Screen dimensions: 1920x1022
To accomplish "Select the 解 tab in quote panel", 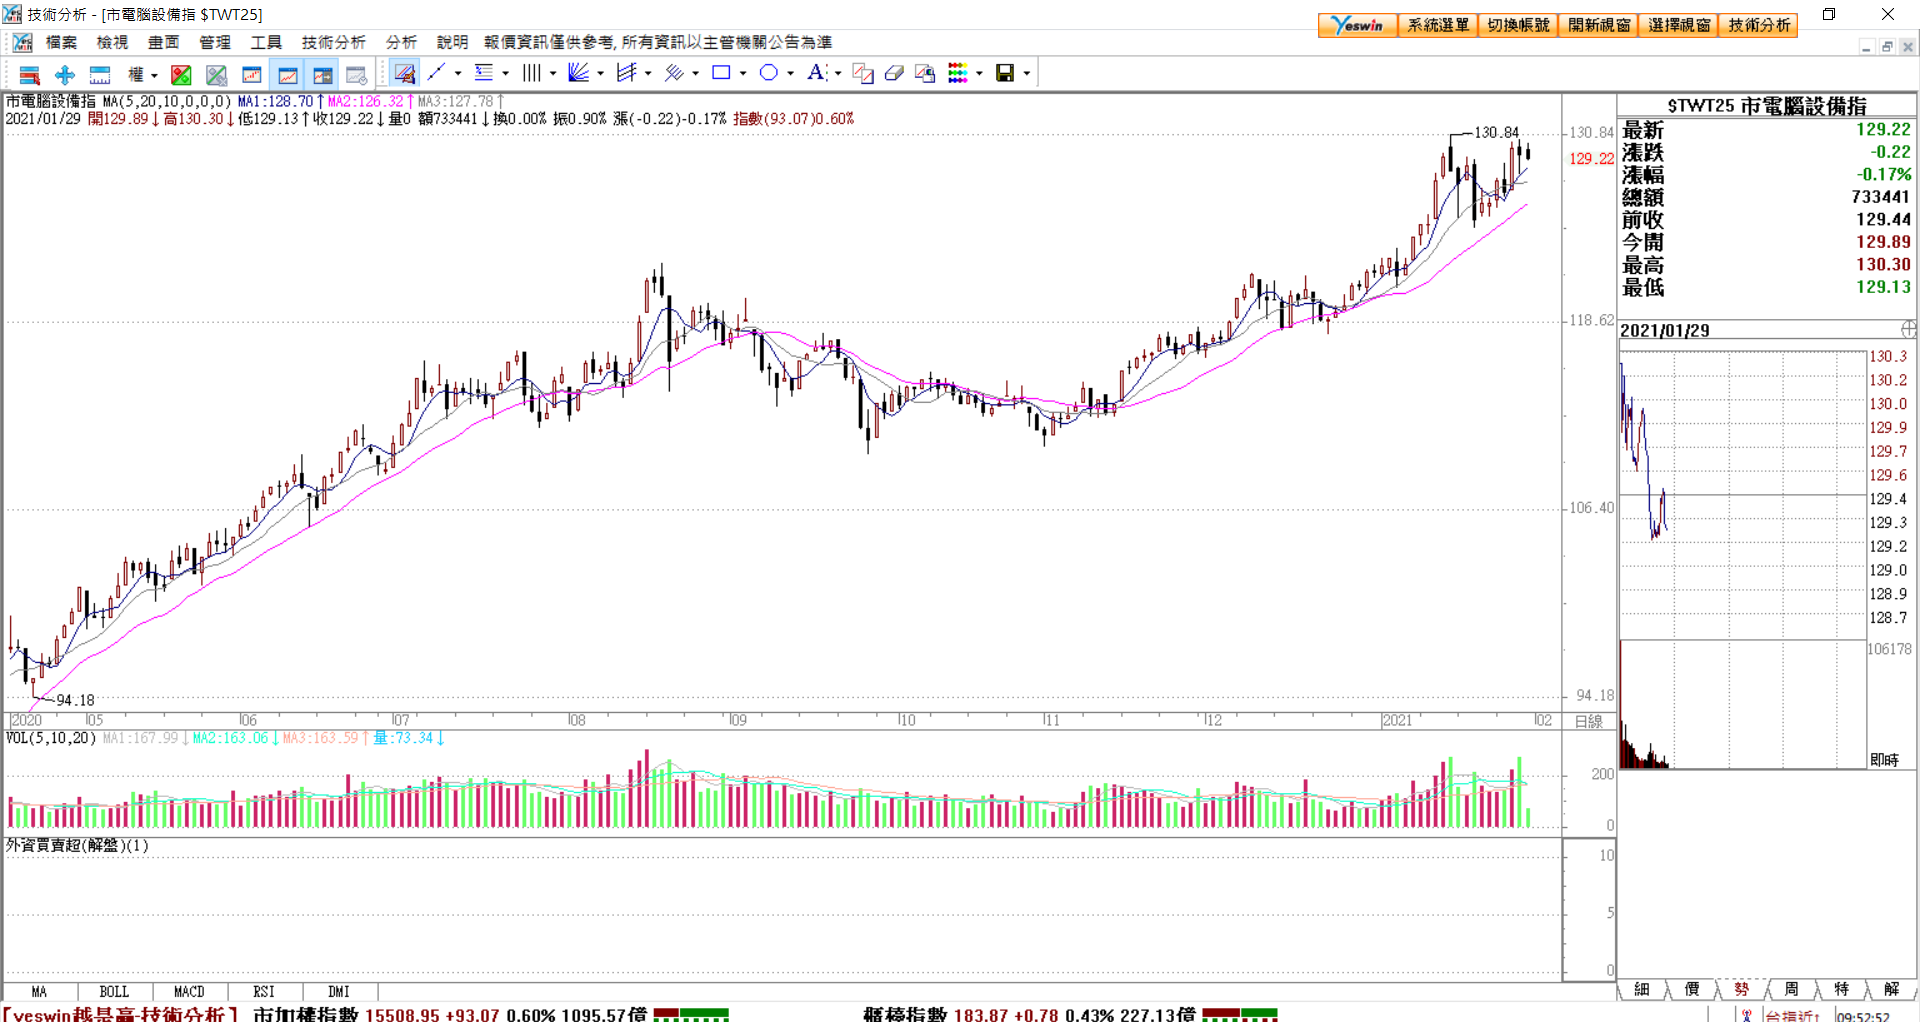I will click(1891, 989).
